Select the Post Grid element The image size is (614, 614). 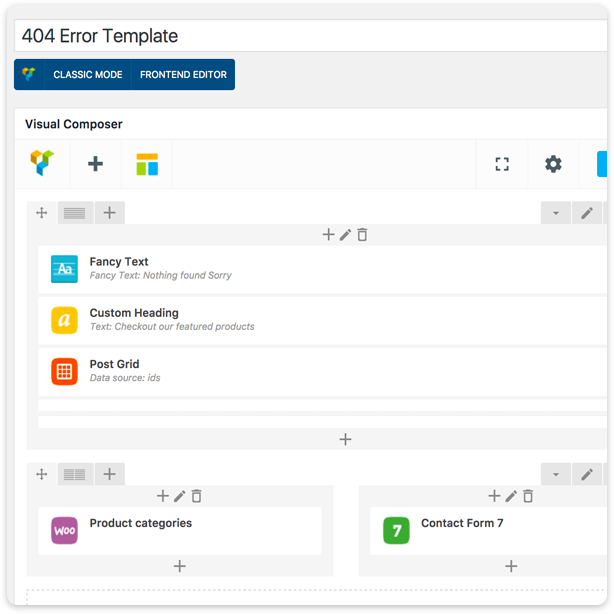(x=322, y=372)
